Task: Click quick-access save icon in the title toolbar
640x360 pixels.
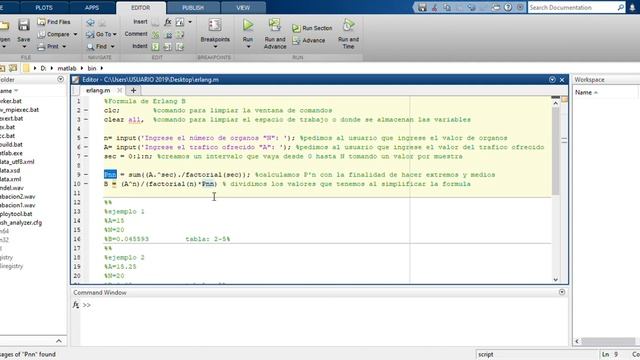Action: tap(422, 7)
